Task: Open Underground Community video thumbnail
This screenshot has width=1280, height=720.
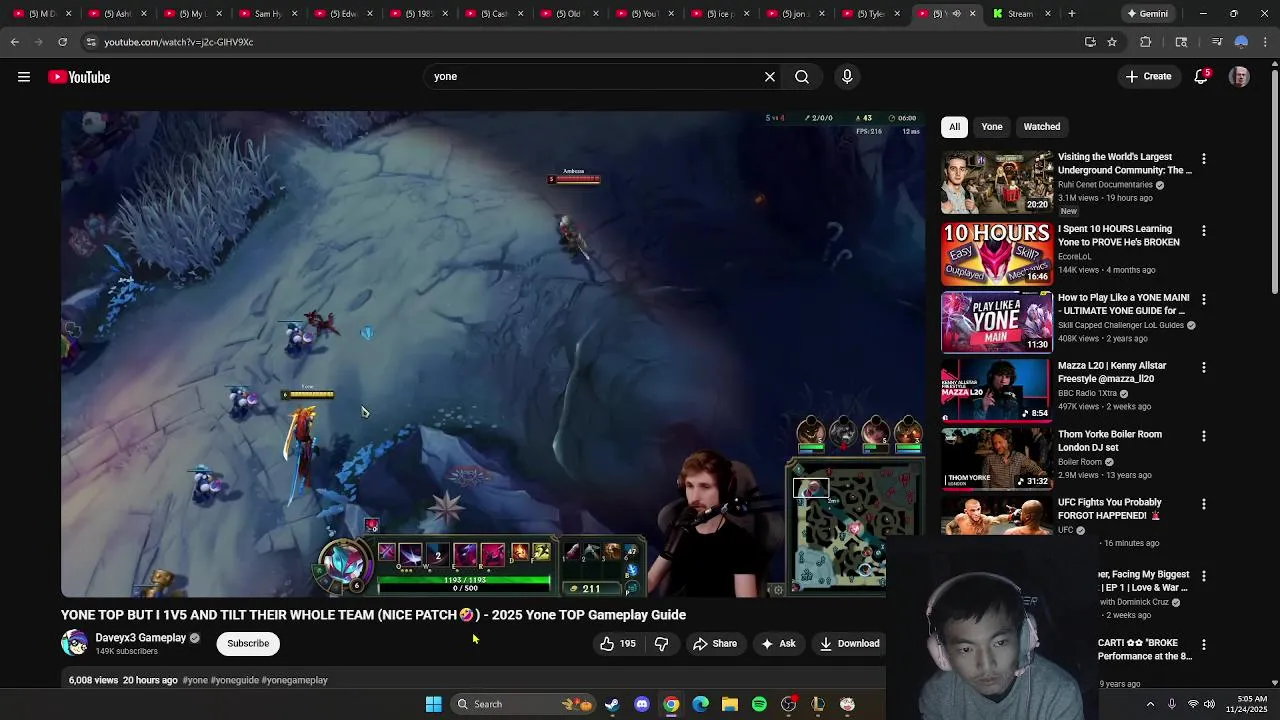Action: point(996,182)
